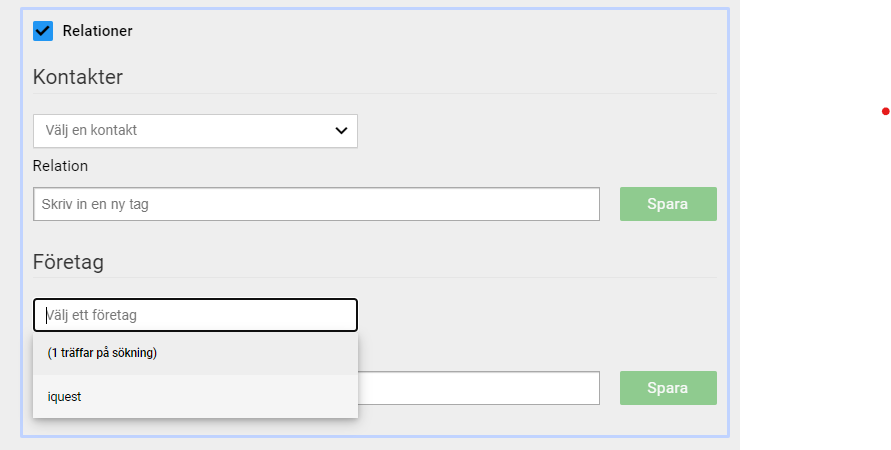Focus the partly hidden Företag relation field
The height and width of the screenshot is (450, 891).
(478, 388)
